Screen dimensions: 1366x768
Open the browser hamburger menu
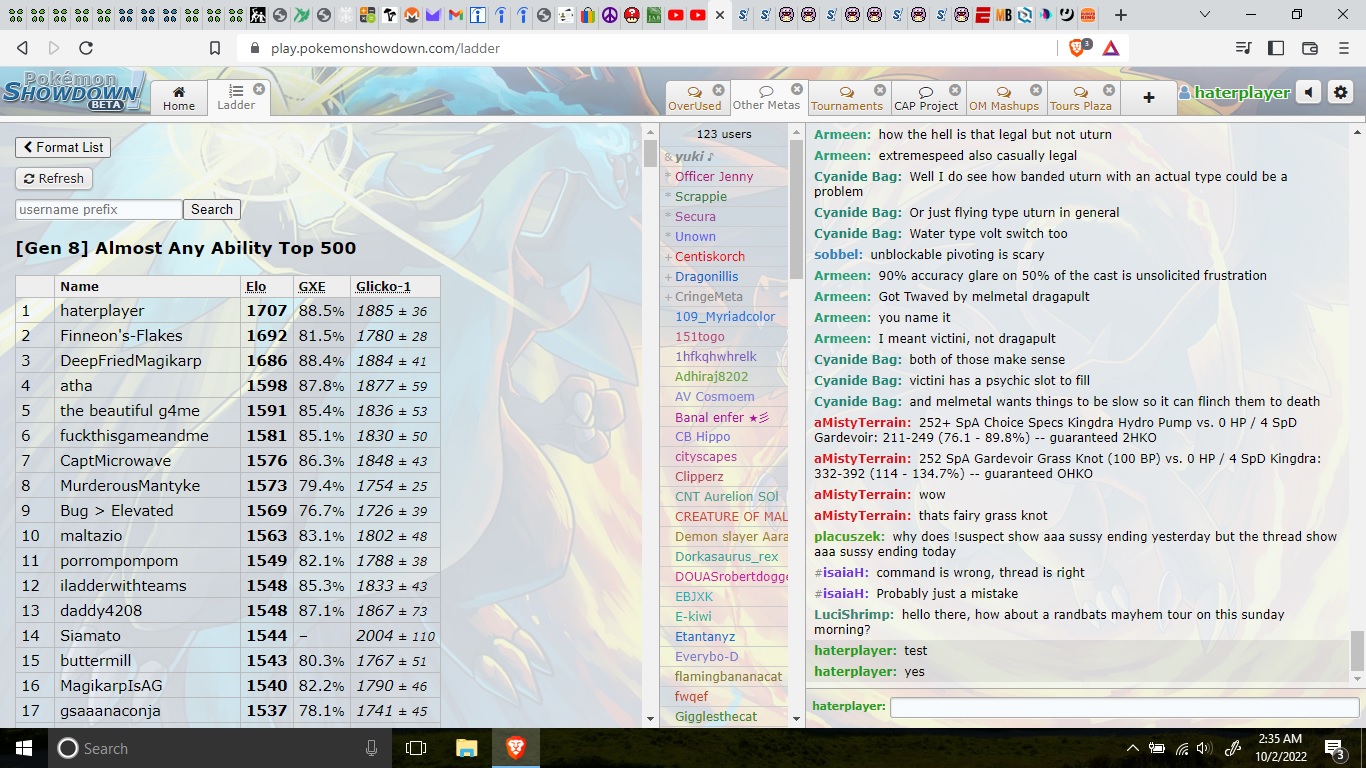pyautogui.click(x=1343, y=48)
